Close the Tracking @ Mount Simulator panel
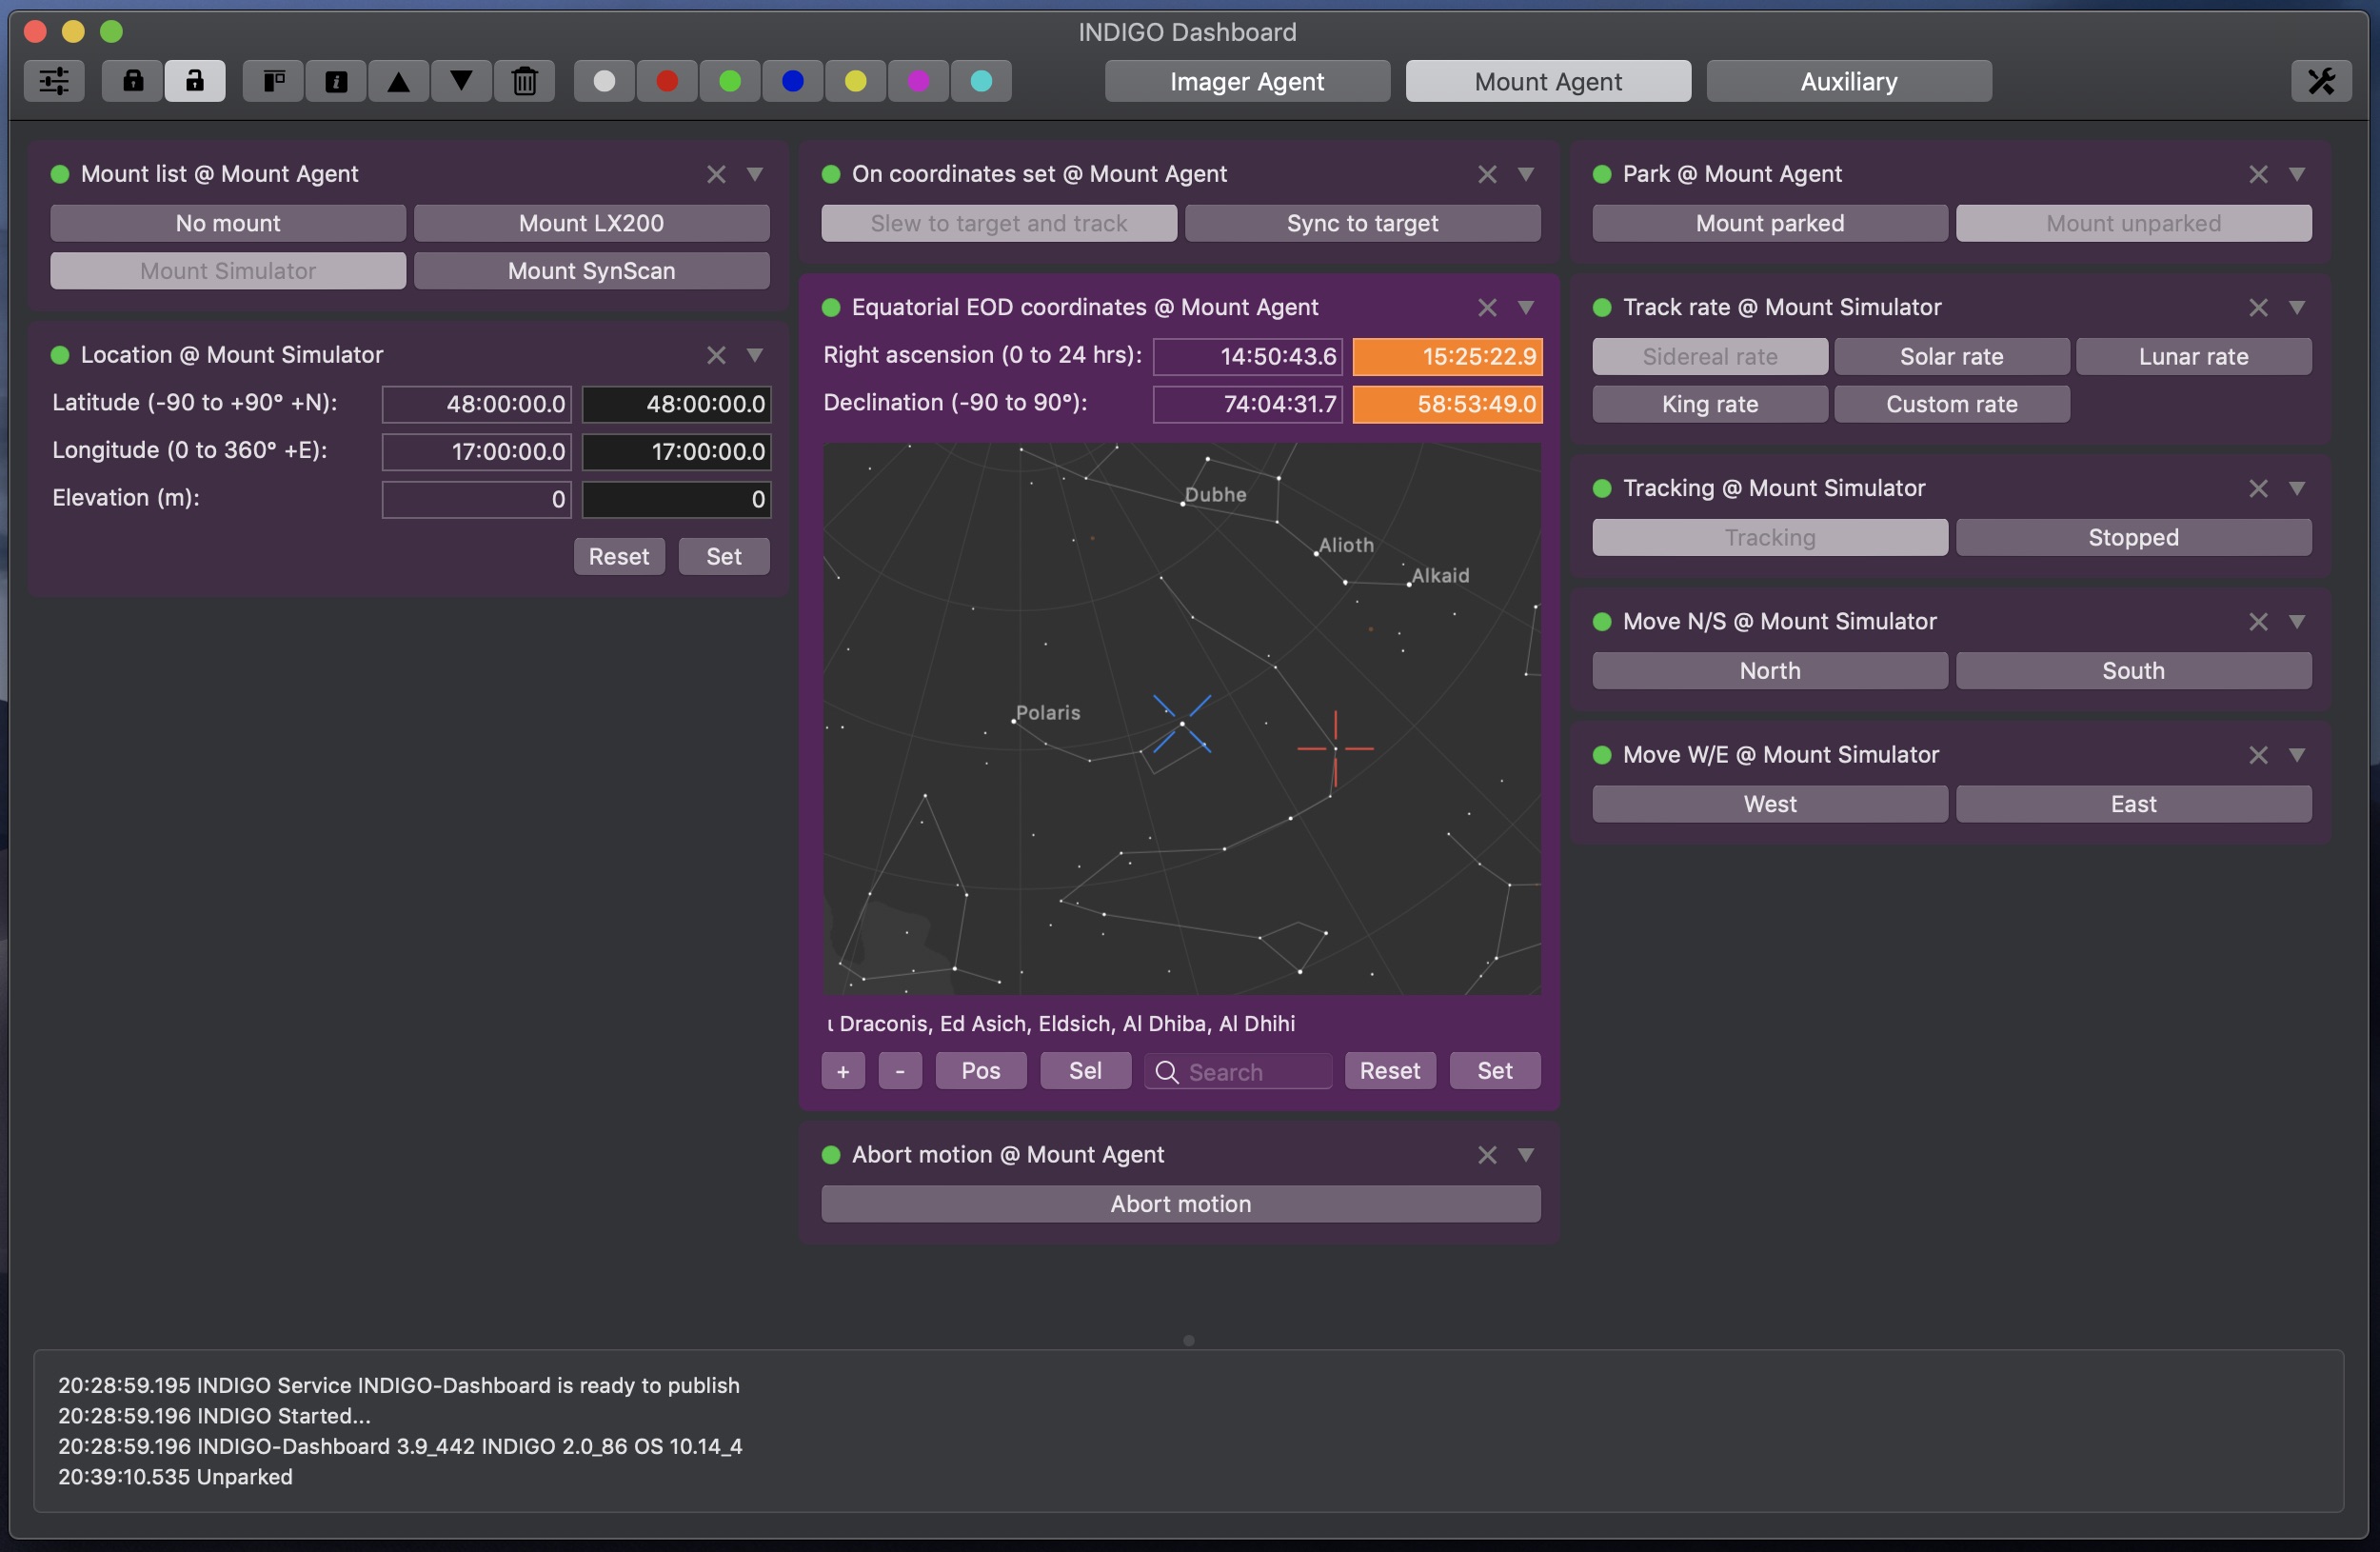 pos(2258,488)
